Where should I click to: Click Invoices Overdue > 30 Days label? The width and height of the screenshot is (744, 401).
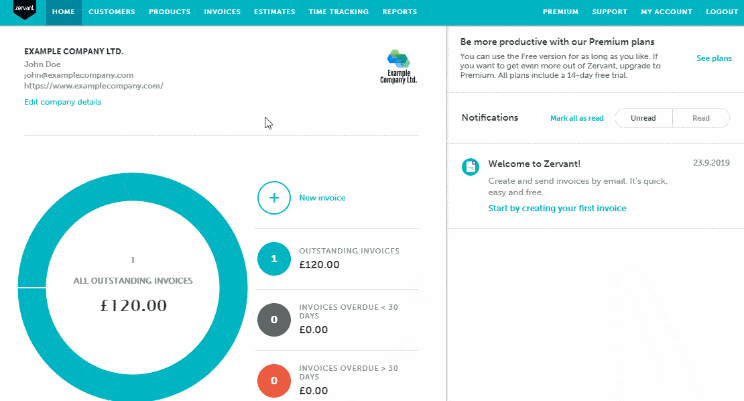(x=348, y=373)
